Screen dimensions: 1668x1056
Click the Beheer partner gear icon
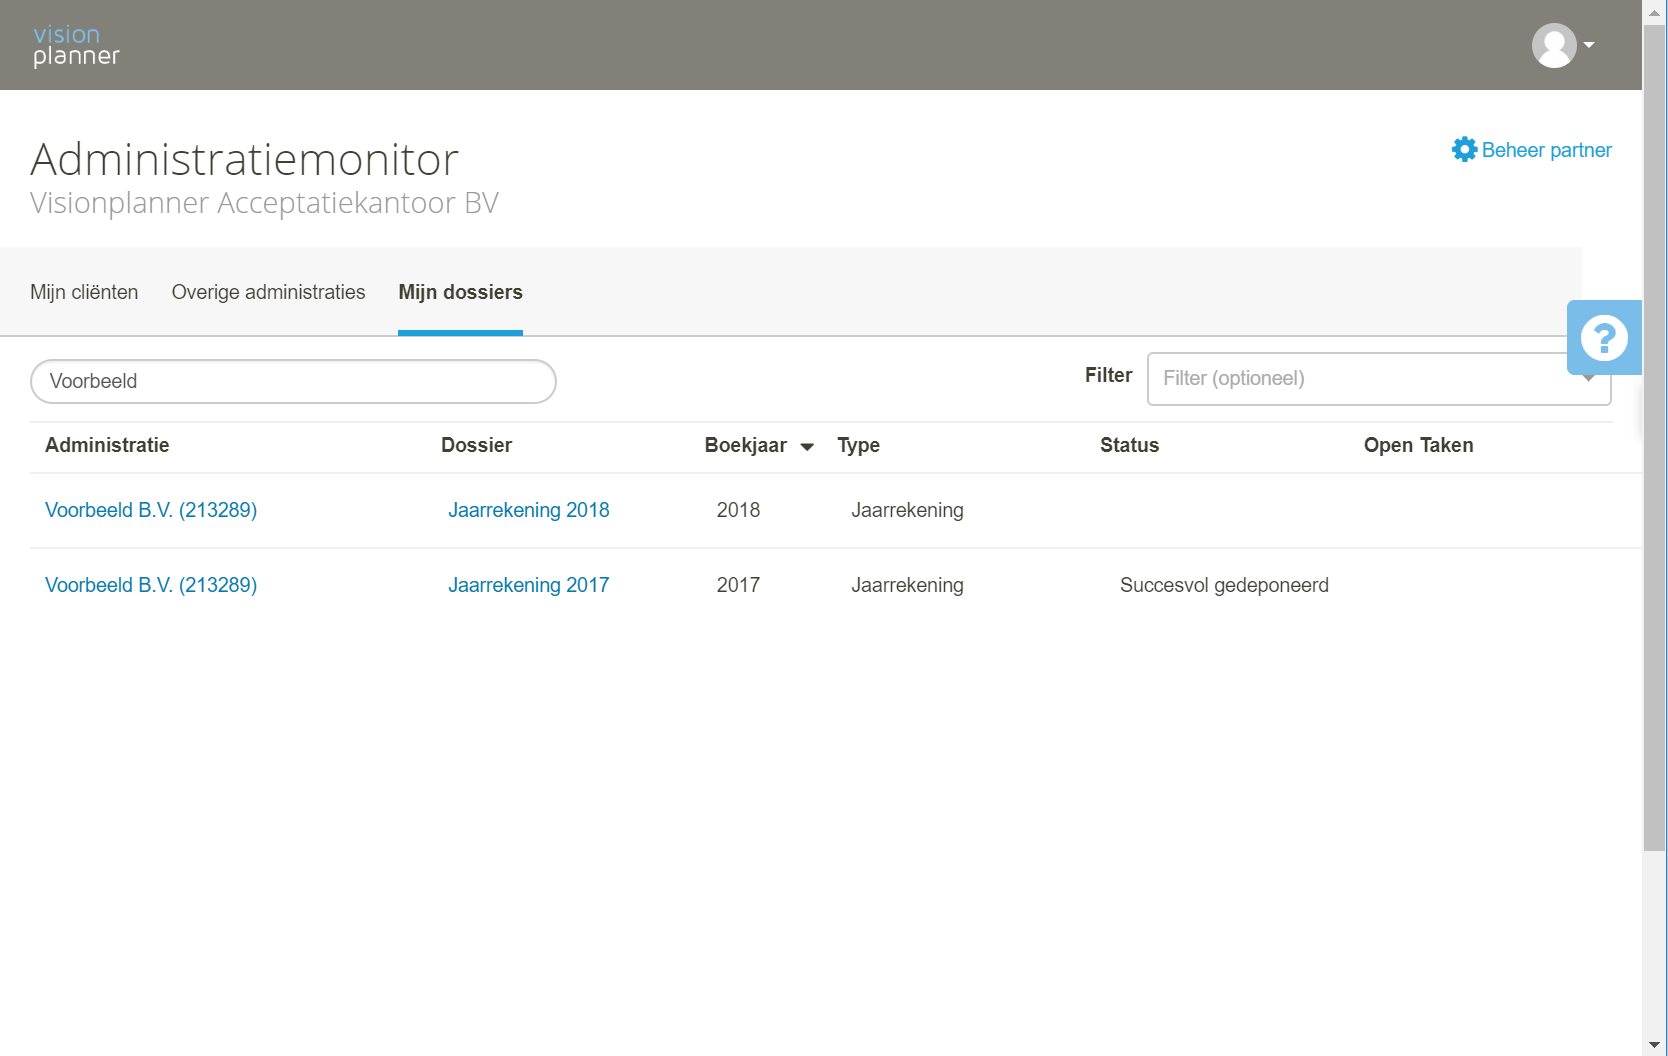(x=1464, y=150)
